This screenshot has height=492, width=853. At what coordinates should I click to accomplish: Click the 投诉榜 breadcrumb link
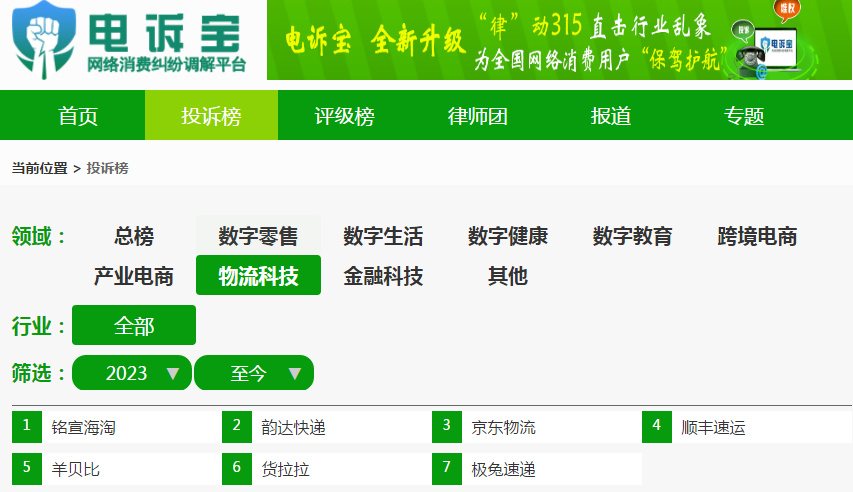[x=108, y=168]
